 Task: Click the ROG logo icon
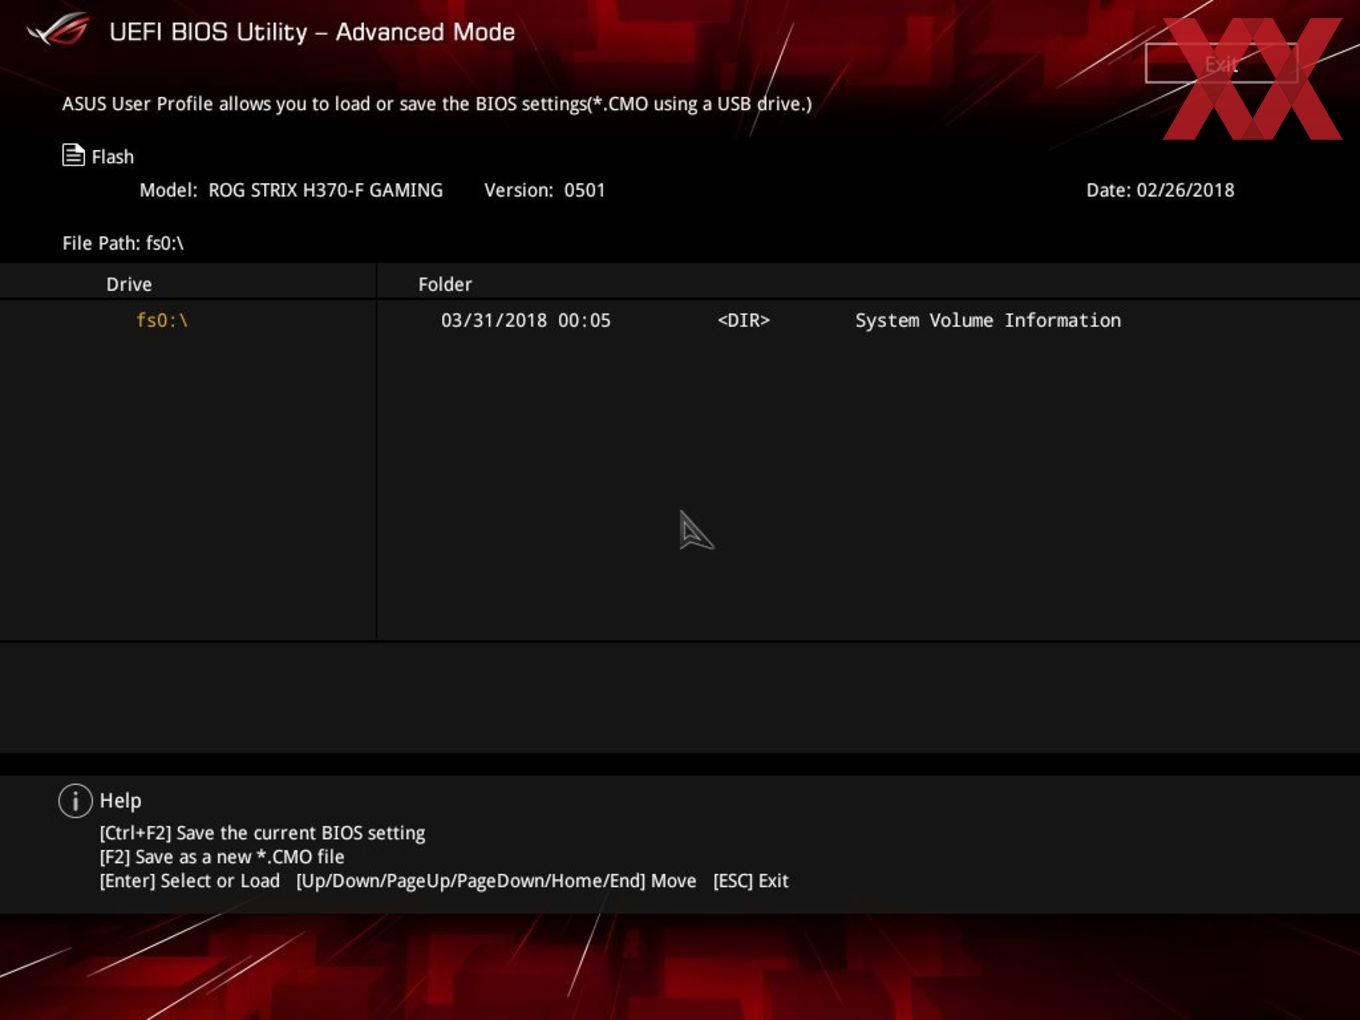[x=58, y=30]
